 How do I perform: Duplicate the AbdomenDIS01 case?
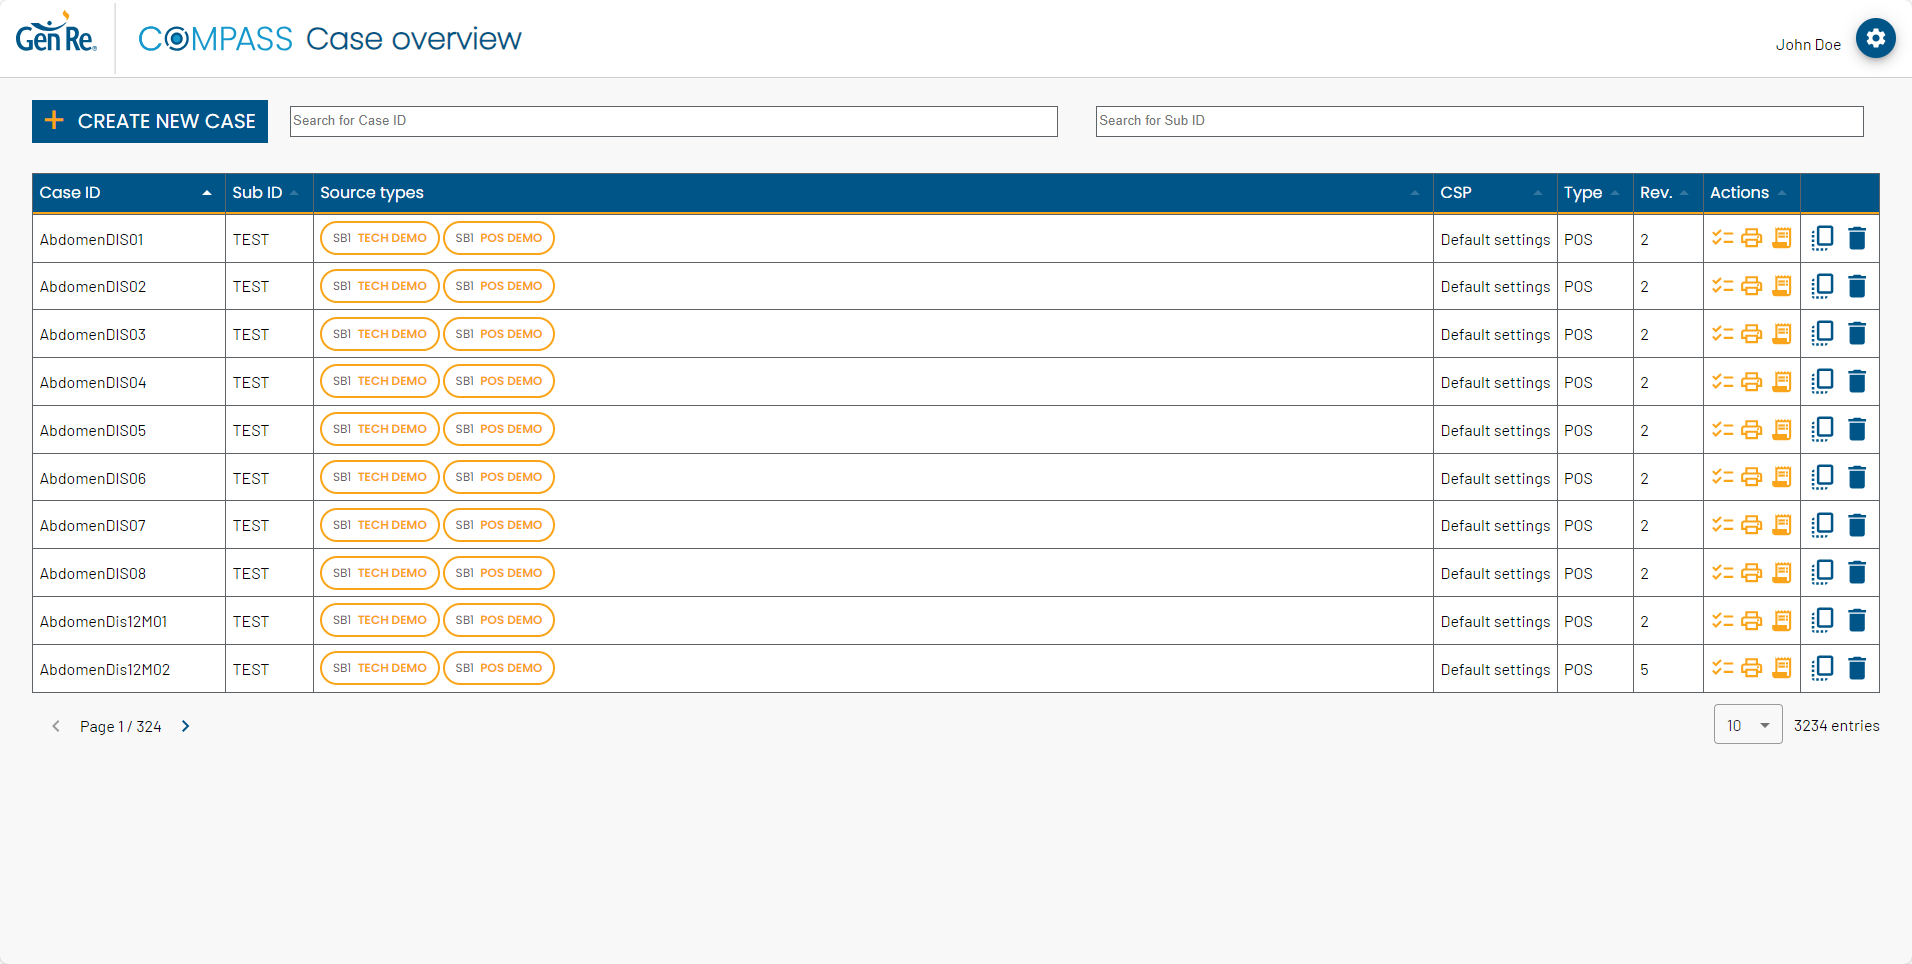1823,238
